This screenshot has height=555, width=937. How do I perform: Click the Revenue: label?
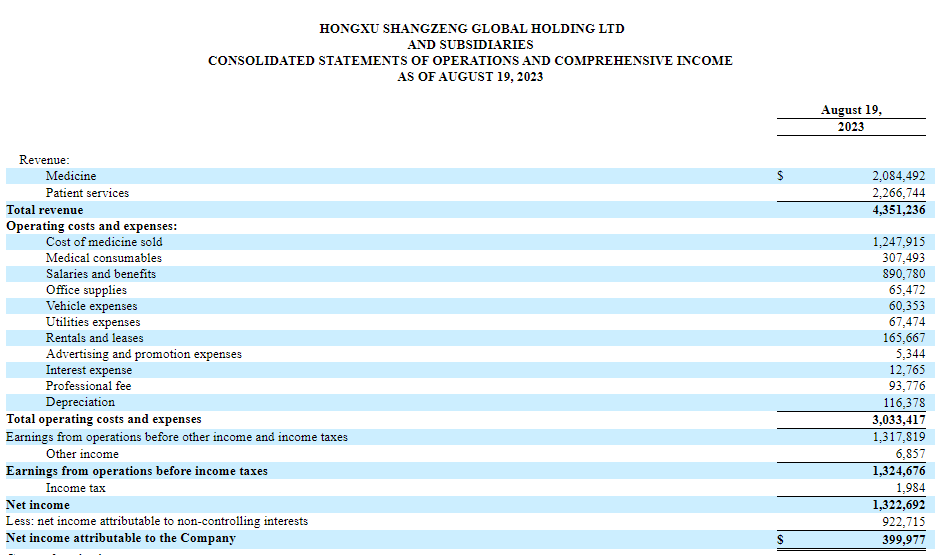point(44,160)
